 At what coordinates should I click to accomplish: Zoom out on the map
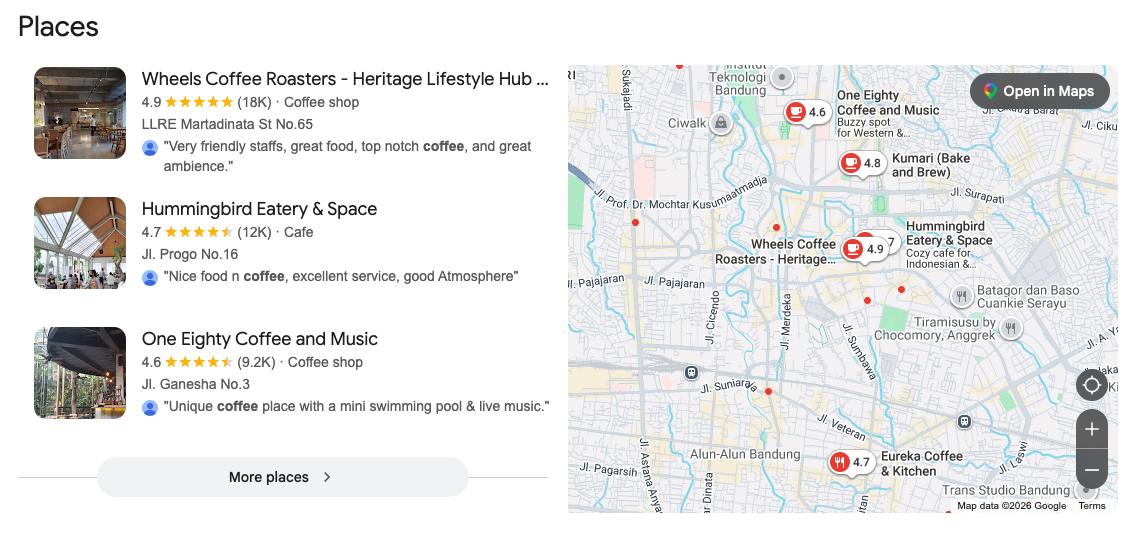(1092, 470)
